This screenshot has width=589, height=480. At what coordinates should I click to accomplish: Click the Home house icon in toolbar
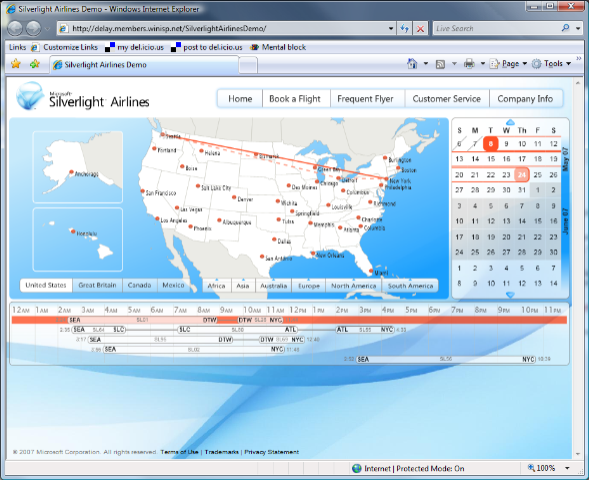pyautogui.click(x=412, y=63)
